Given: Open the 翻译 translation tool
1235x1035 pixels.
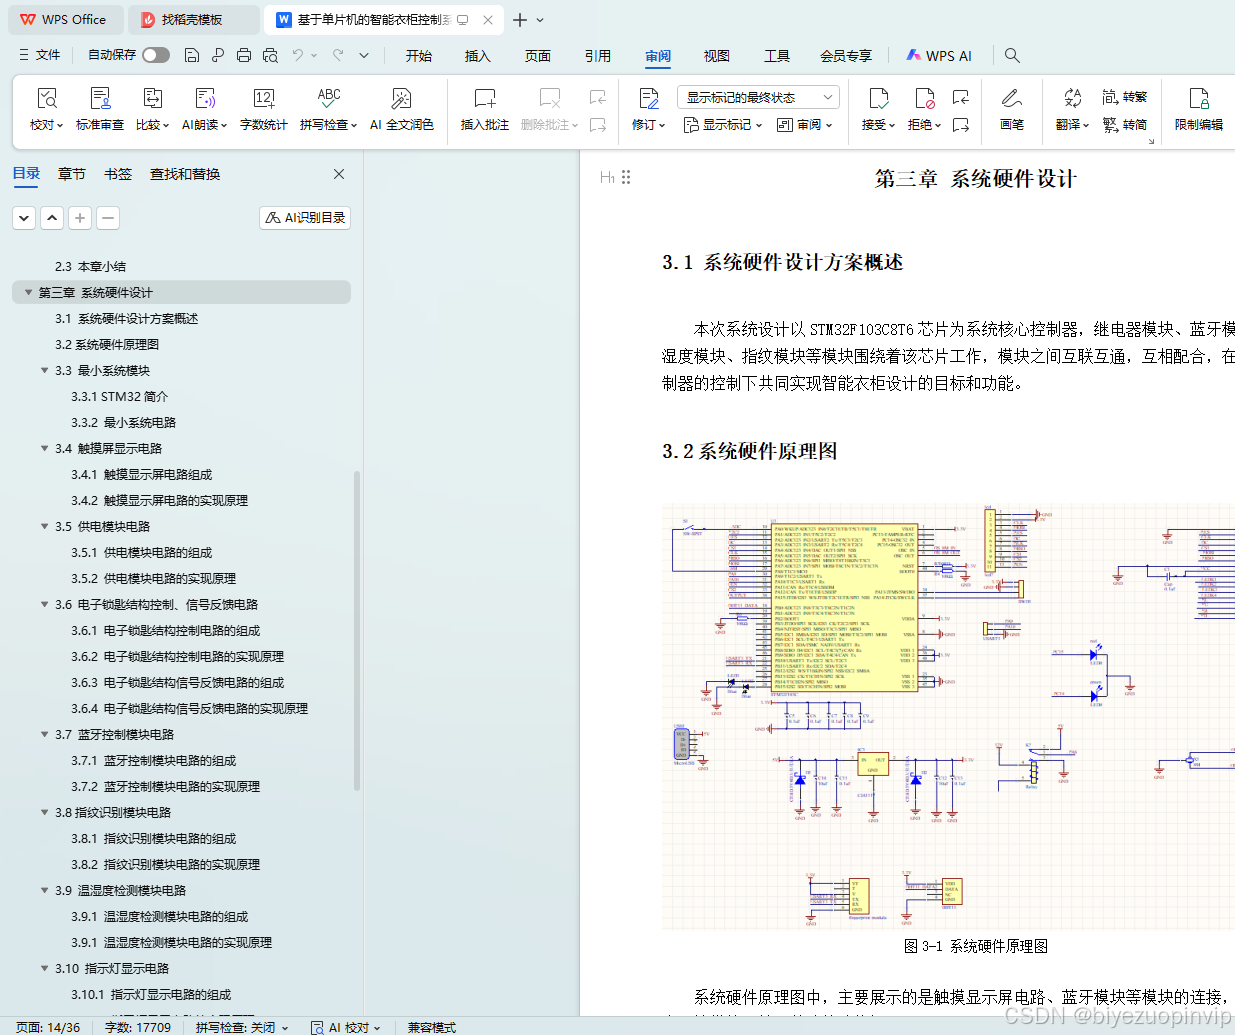Looking at the screenshot, I should coord(1071,110).
